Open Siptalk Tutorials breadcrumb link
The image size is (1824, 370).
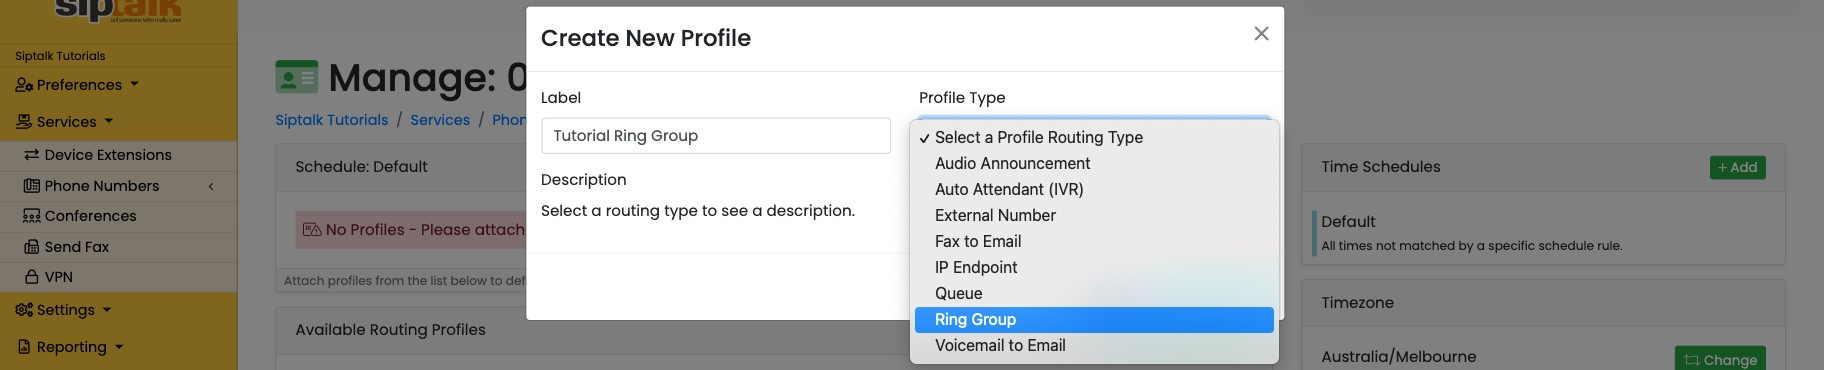[332, 120]
